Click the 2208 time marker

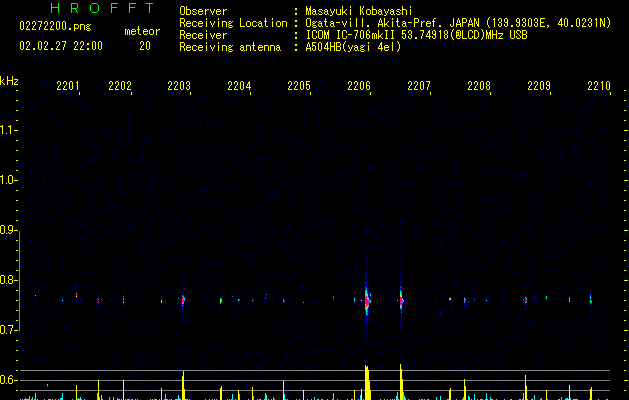click(x=479, y=86)
